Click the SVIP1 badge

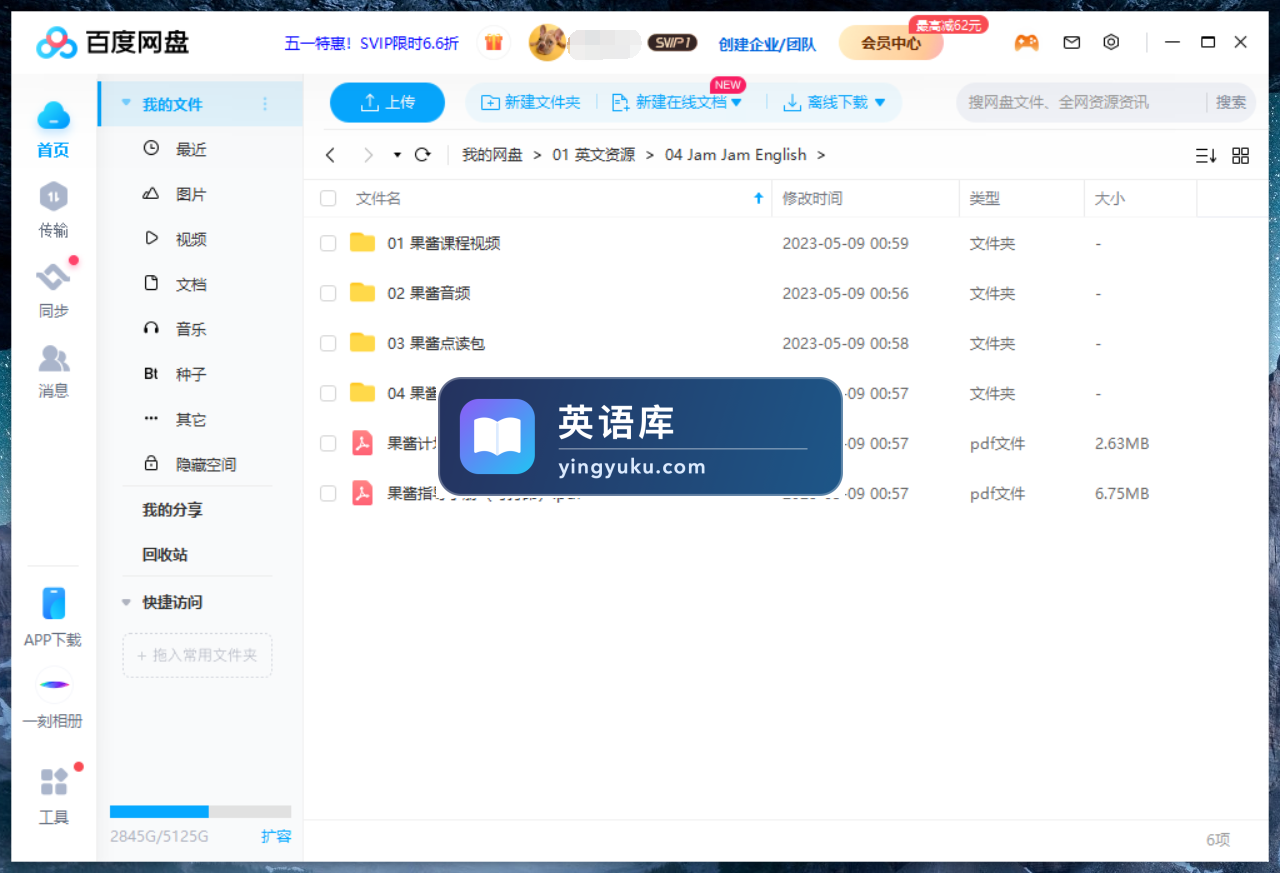[x=672, y=43]
